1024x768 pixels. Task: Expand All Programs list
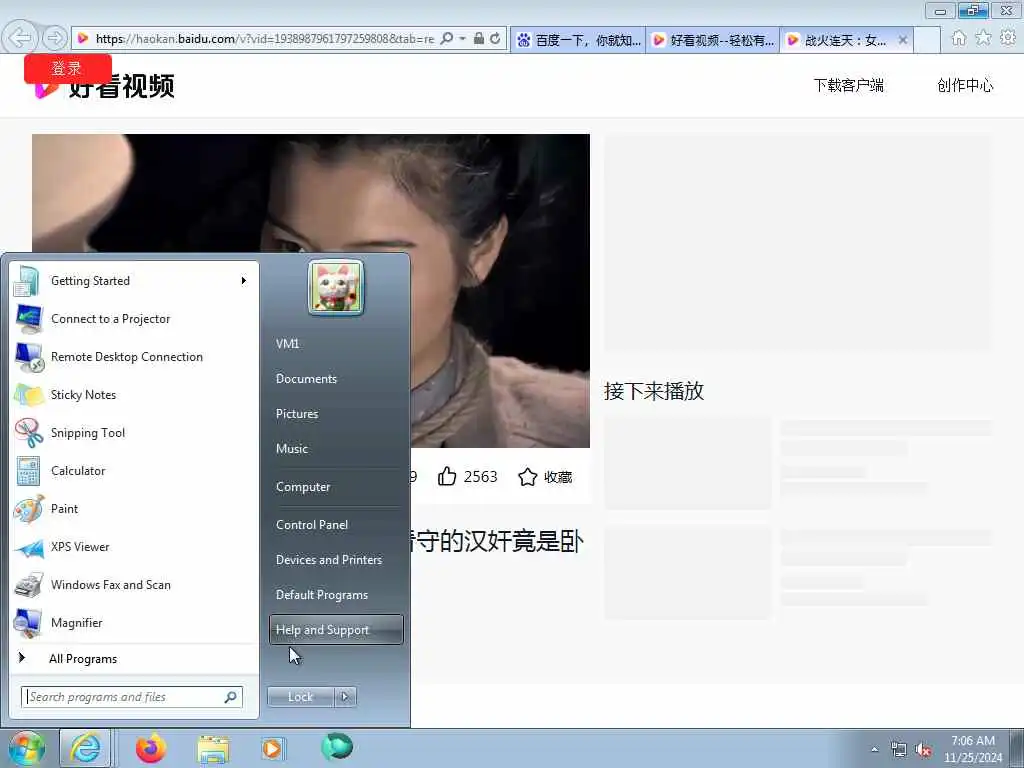(x=134, y=658)
